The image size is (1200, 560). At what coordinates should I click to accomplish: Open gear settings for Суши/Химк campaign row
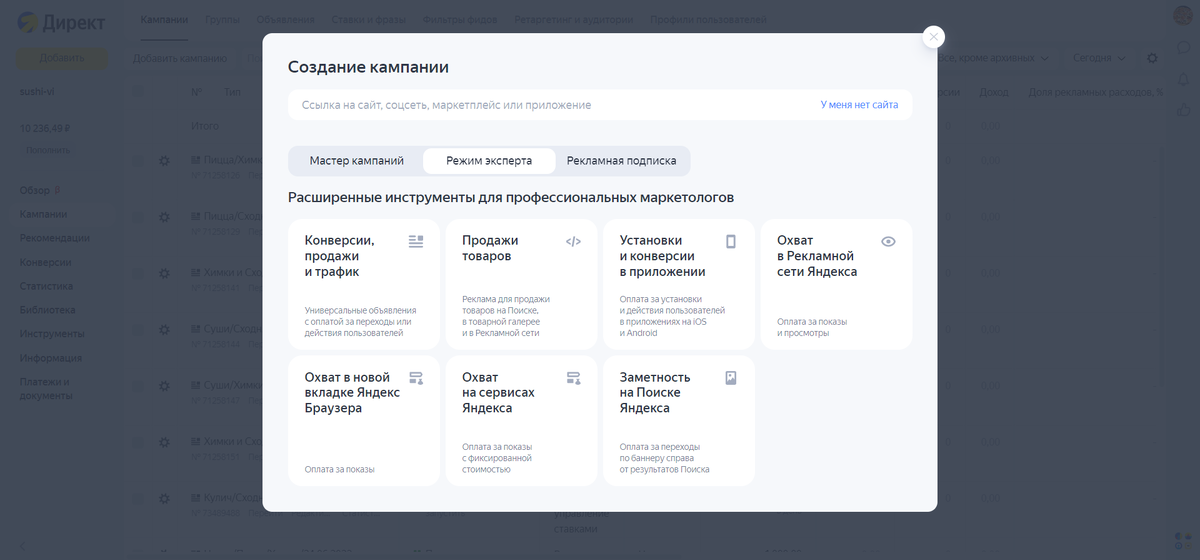click(165, 385)
